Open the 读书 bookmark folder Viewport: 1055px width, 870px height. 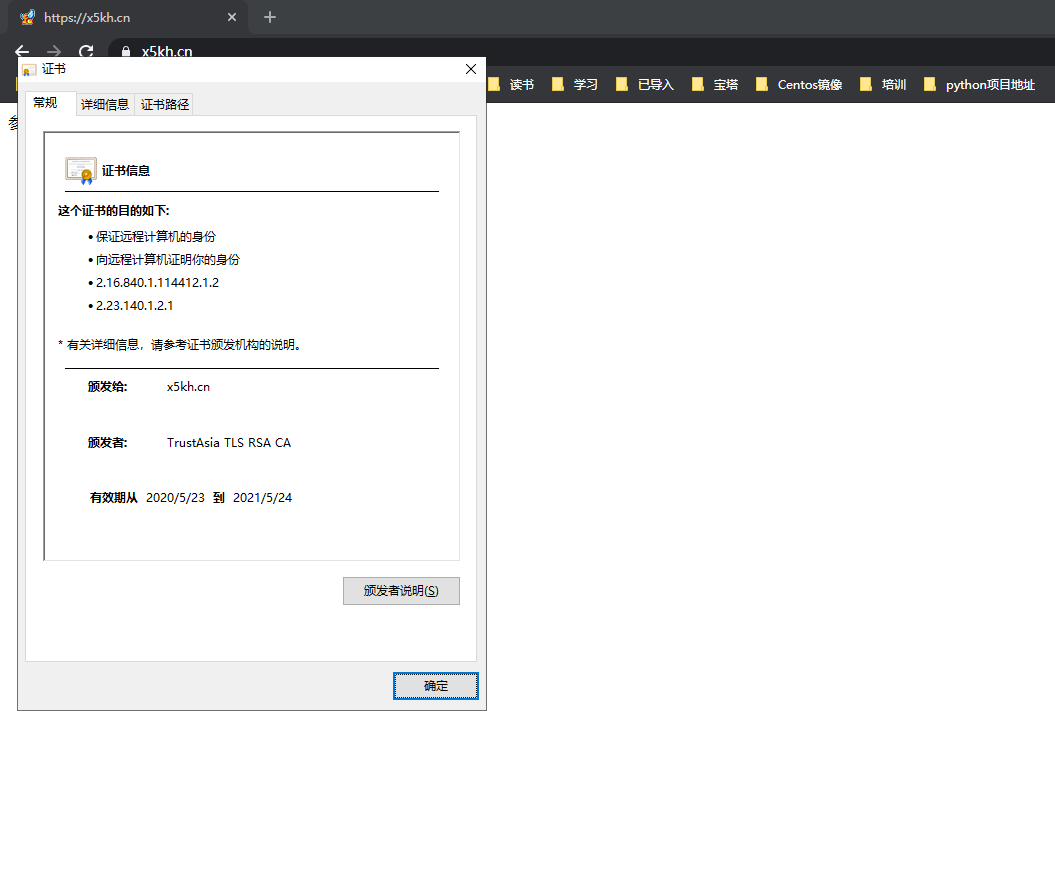coord(511,84)
